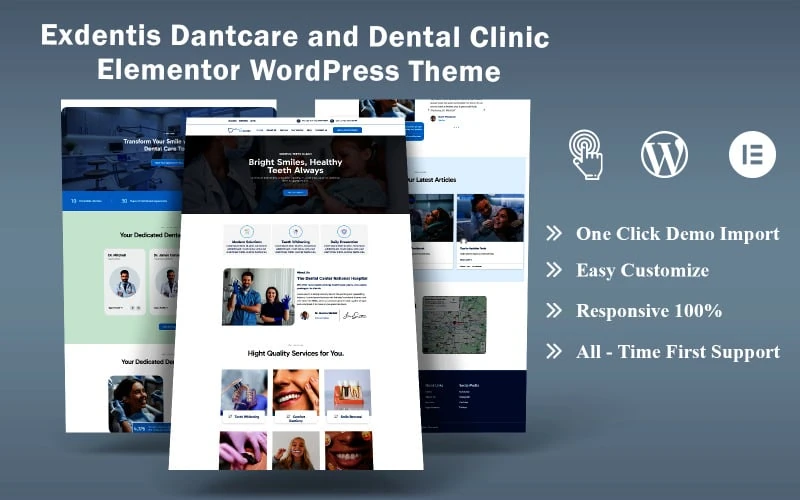Click the map preview on the right page
Viewport: 800px width, 500px height.
click(454, 325)
